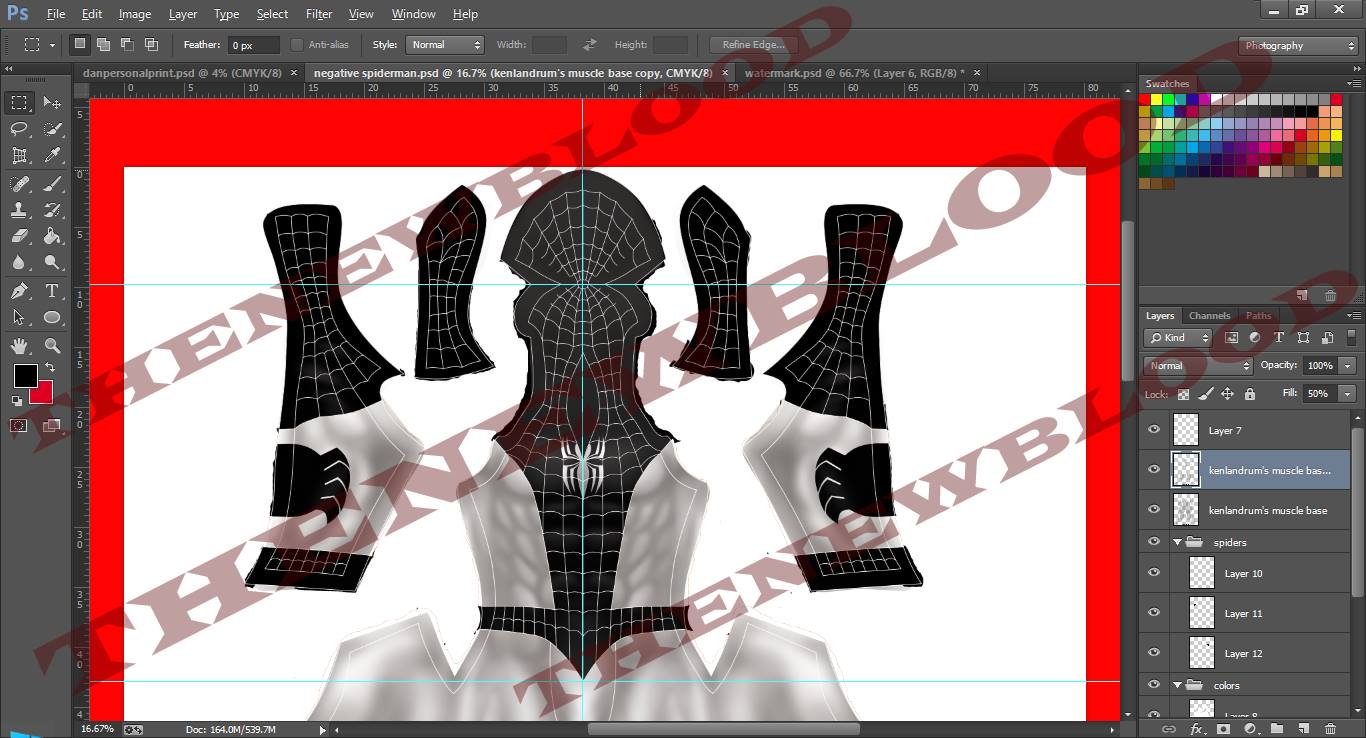Open the layer blend mode dropdown

point(1197,366)
